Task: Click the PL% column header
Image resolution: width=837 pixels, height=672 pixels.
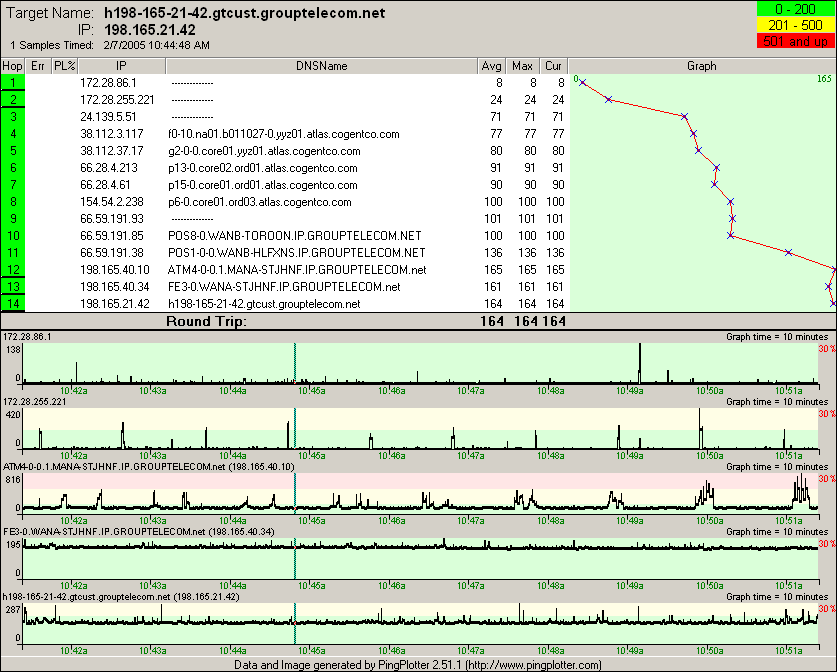Action: tap(65, 66)
